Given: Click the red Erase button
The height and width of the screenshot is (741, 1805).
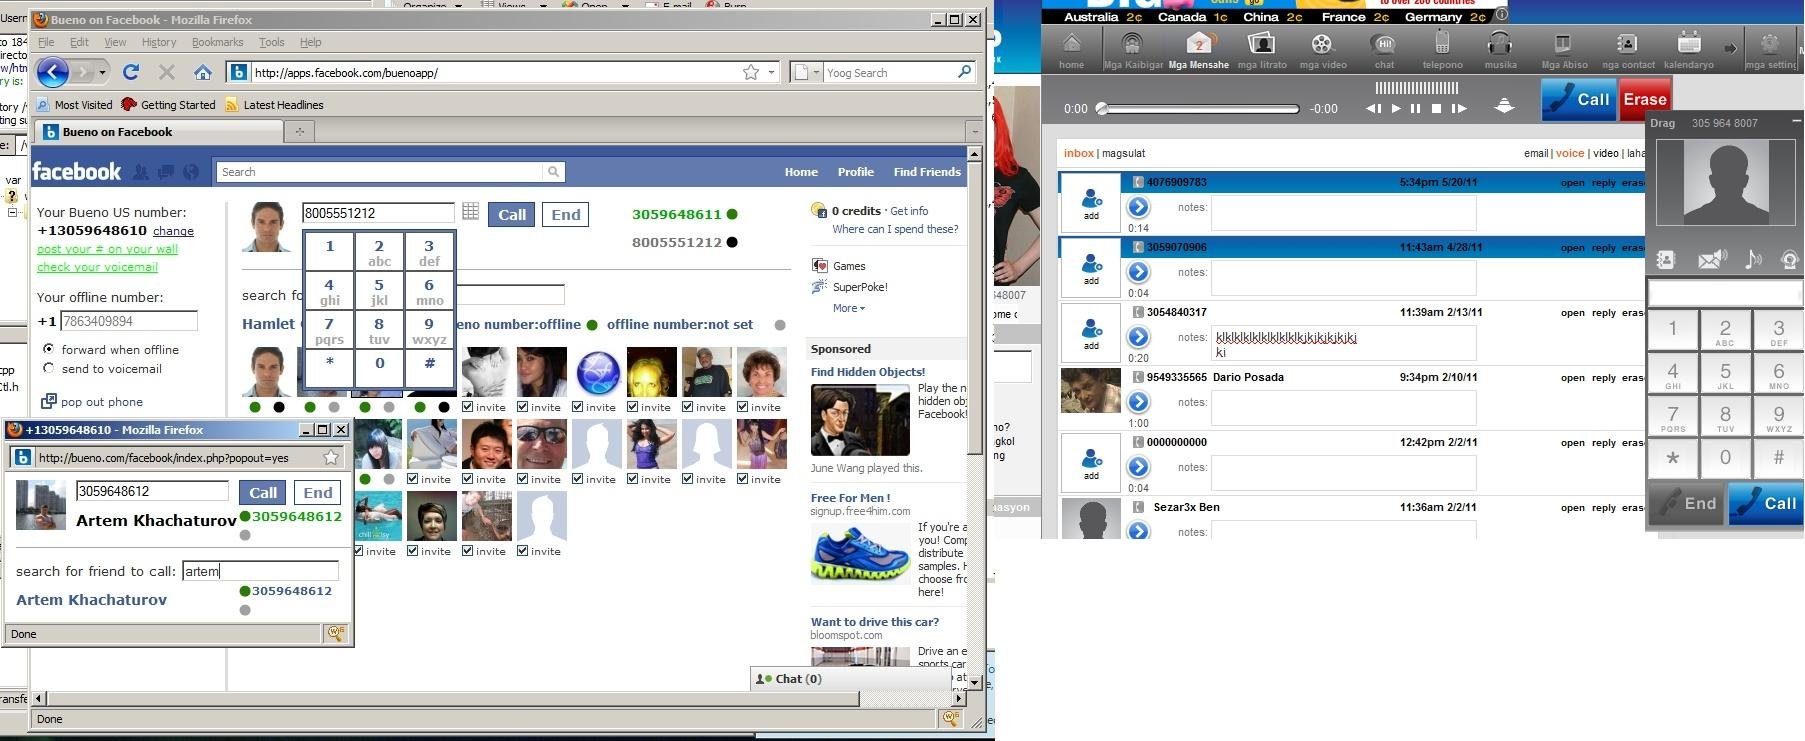Looking at the screenshot, I should (x=1644, y=99).
